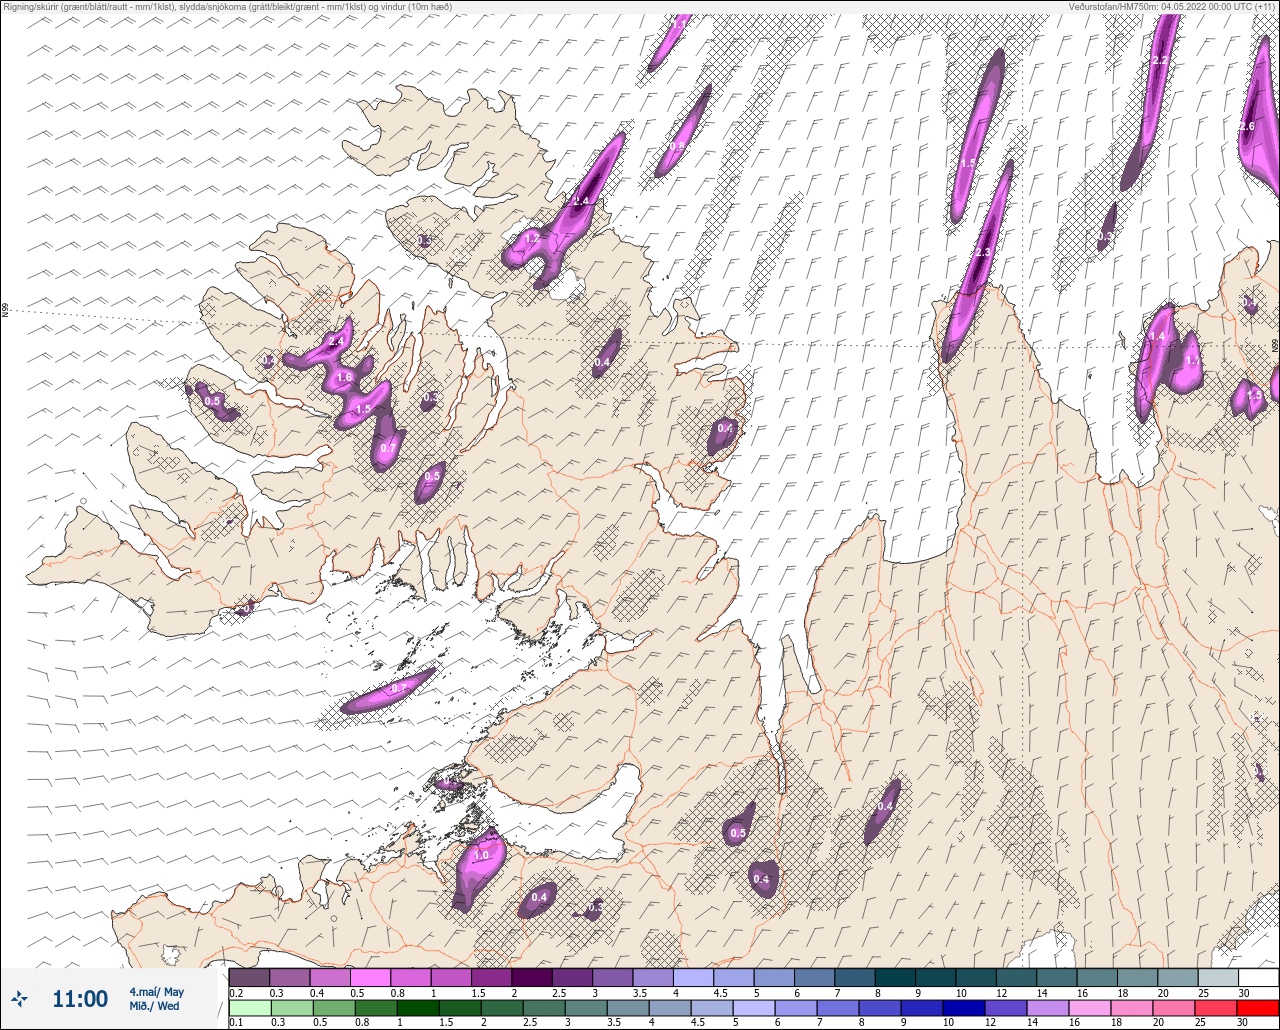Click the 11:00 forecast time label

[80, 999]
